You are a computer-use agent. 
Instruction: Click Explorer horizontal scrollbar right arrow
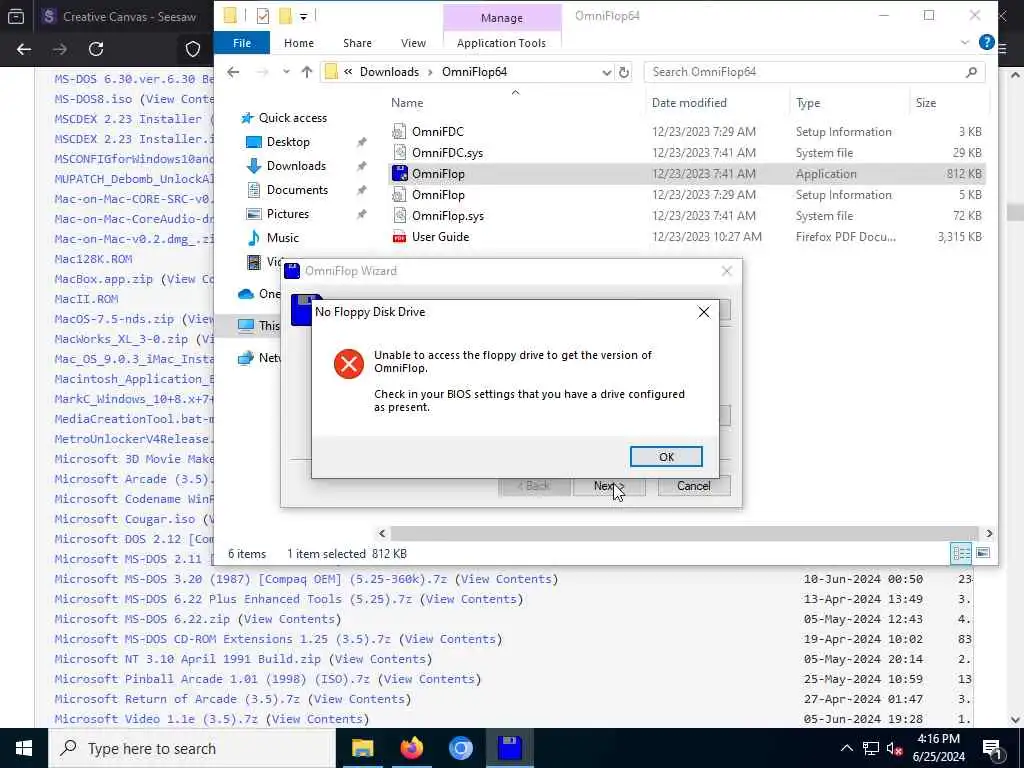click(x=989, y=534)
